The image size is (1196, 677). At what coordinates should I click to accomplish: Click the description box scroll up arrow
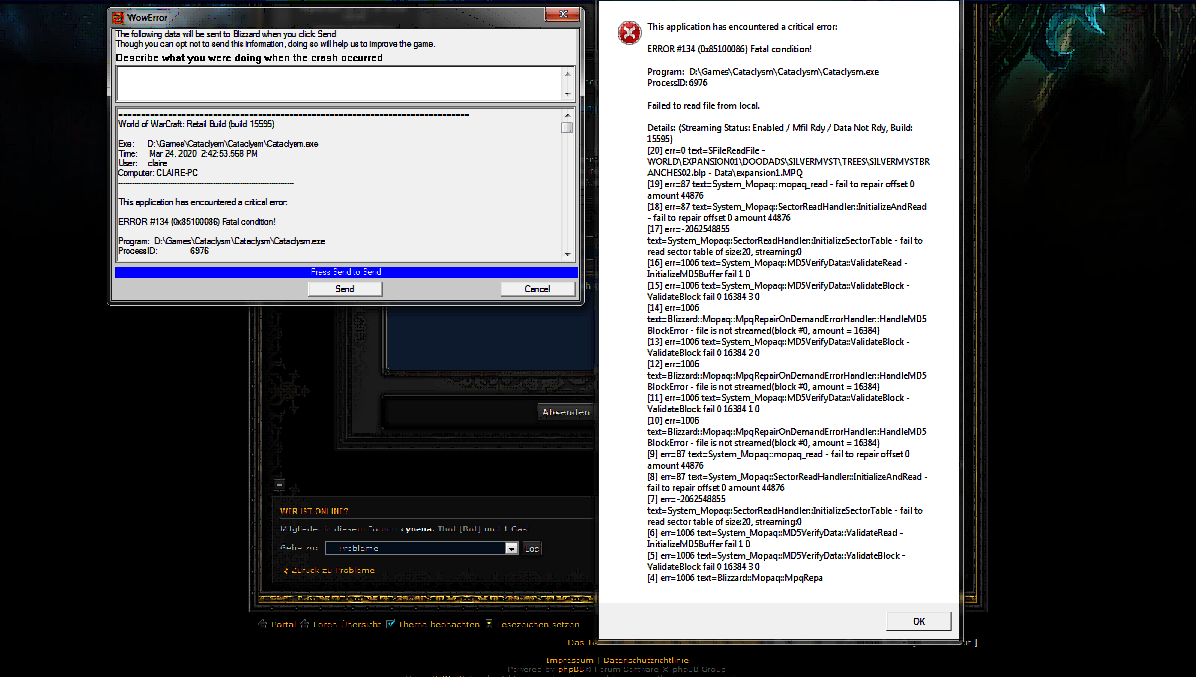click(567, 73)
